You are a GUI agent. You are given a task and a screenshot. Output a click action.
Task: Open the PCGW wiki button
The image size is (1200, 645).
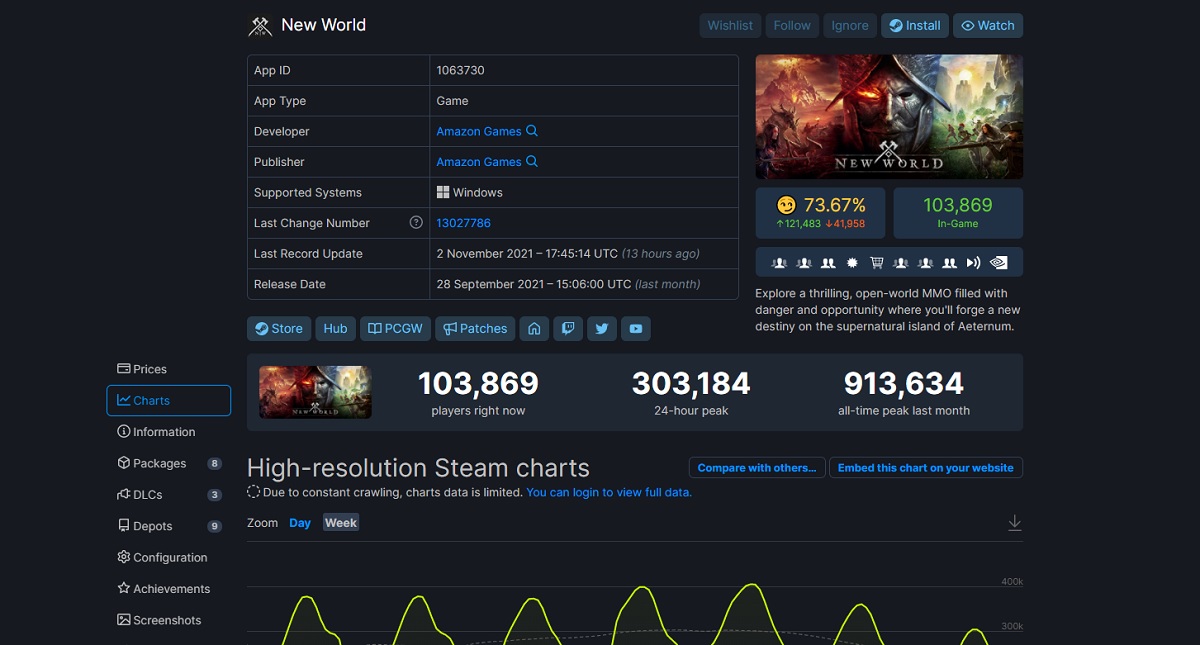395,328
